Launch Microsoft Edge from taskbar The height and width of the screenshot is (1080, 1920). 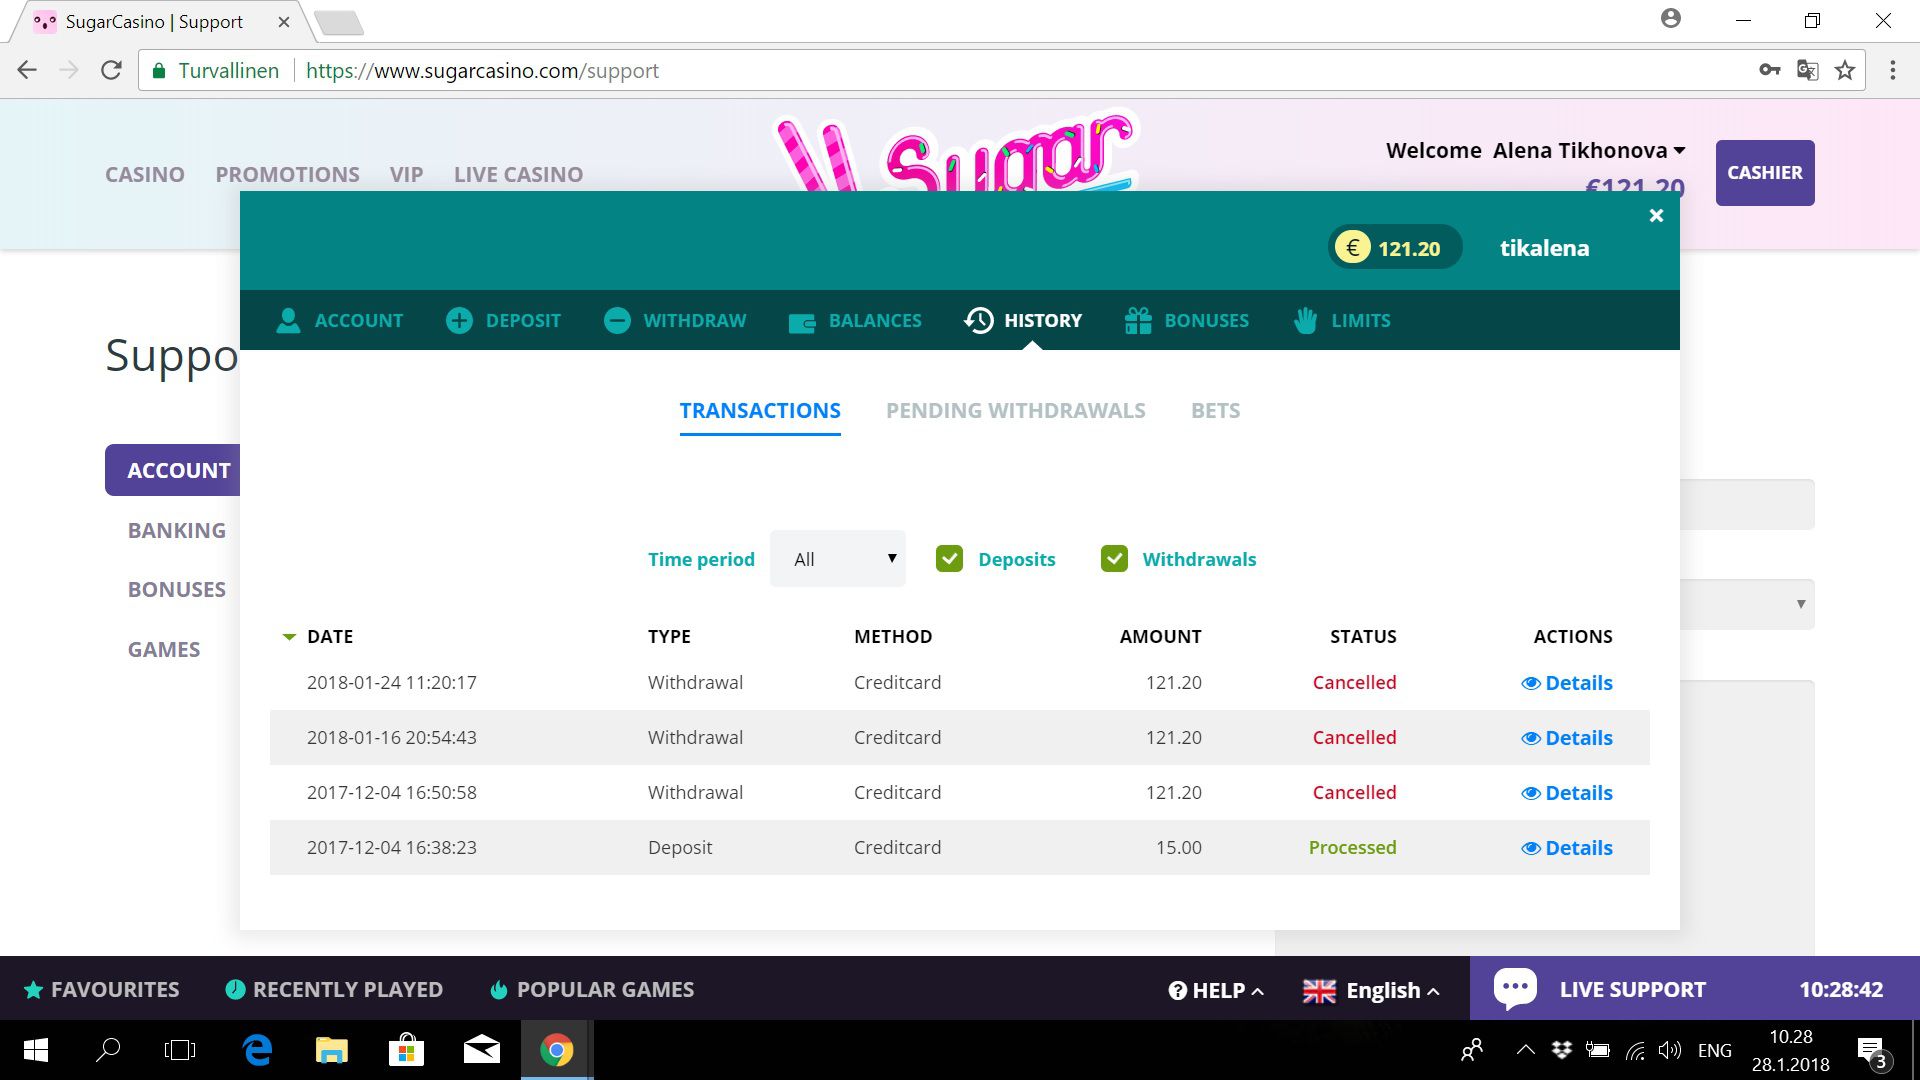tap(257, 1050)
